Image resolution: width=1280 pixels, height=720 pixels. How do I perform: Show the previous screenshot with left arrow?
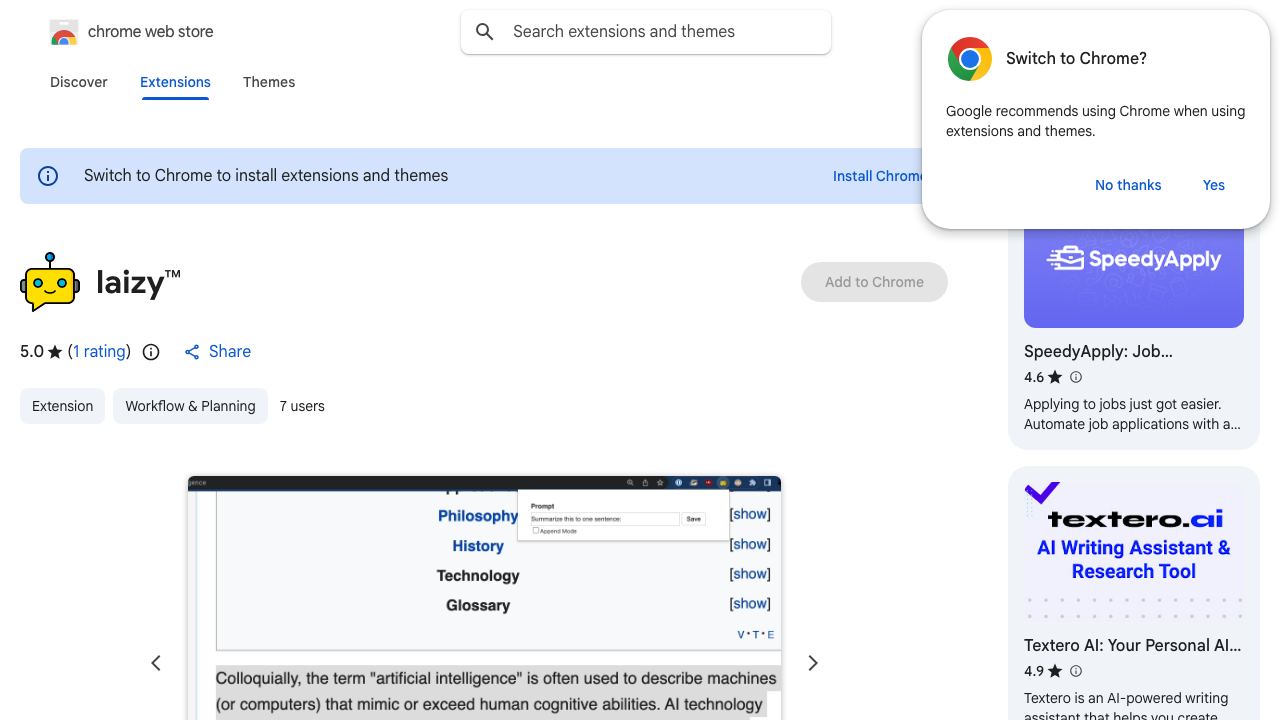[x=156, y=663]
